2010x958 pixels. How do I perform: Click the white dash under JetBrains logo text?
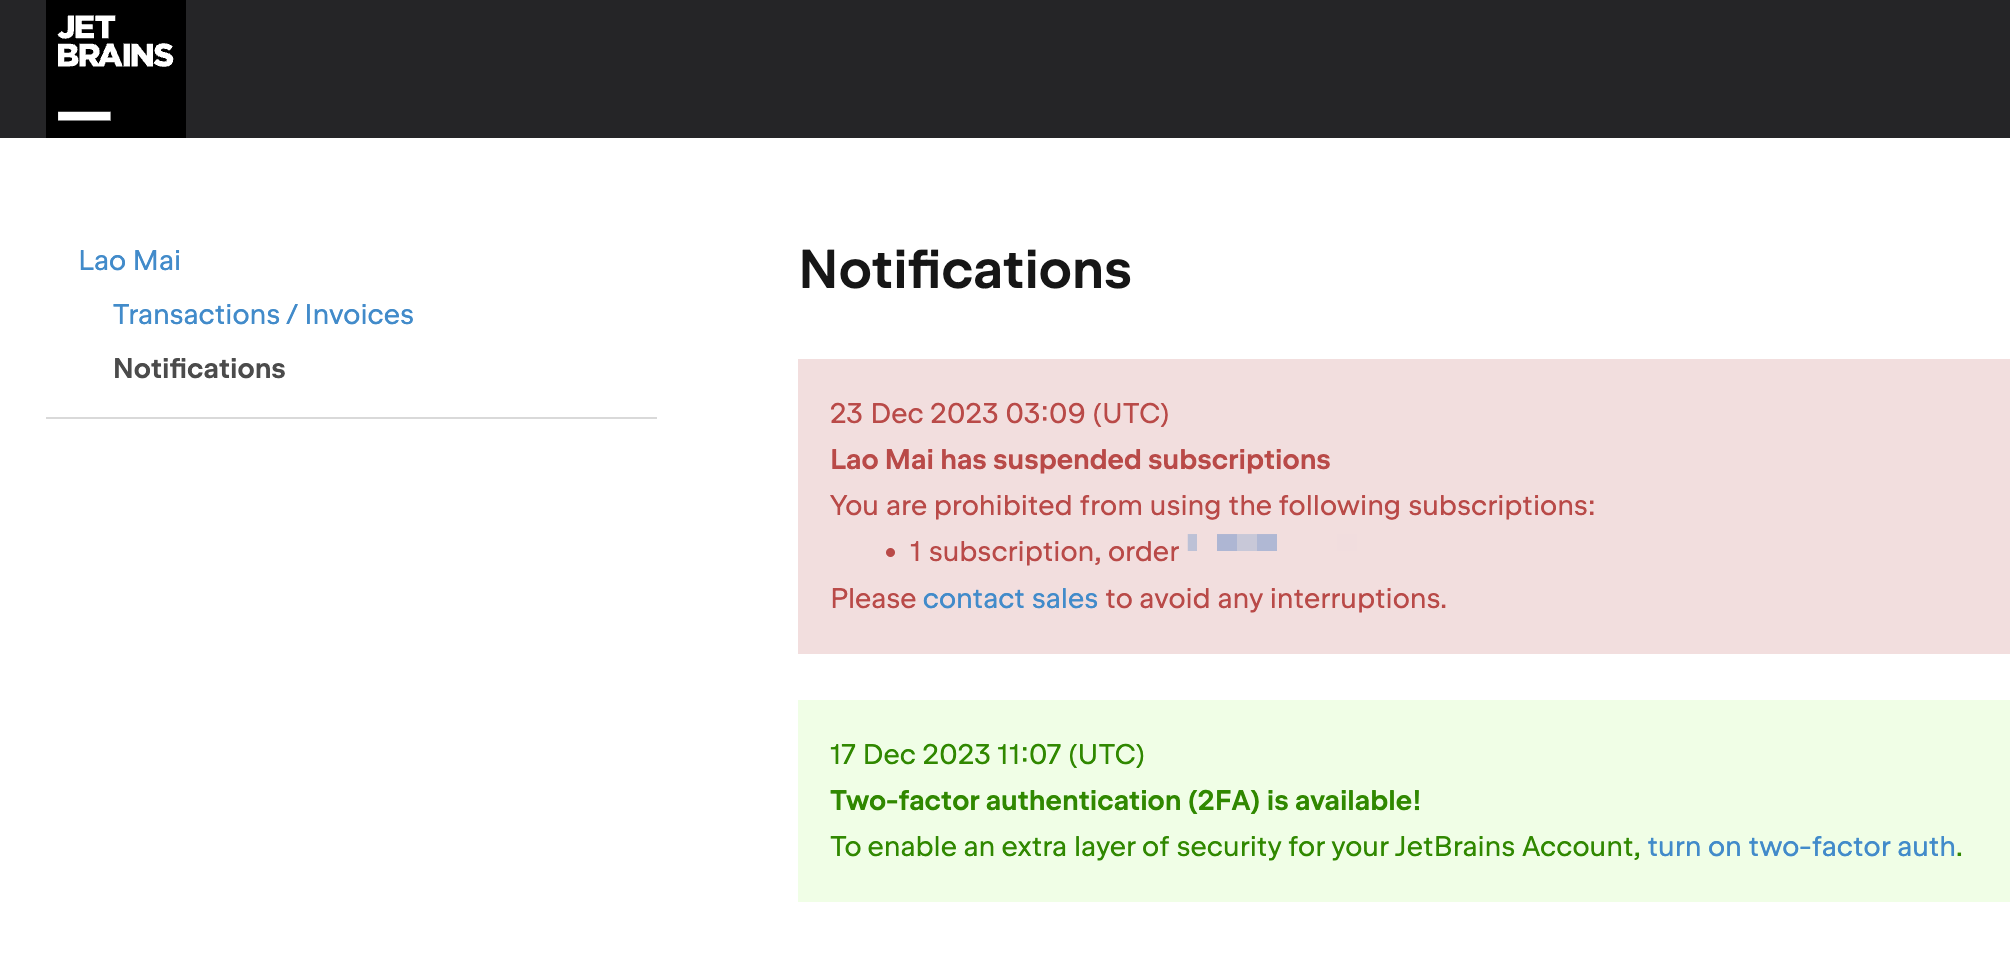coord(84,116)
